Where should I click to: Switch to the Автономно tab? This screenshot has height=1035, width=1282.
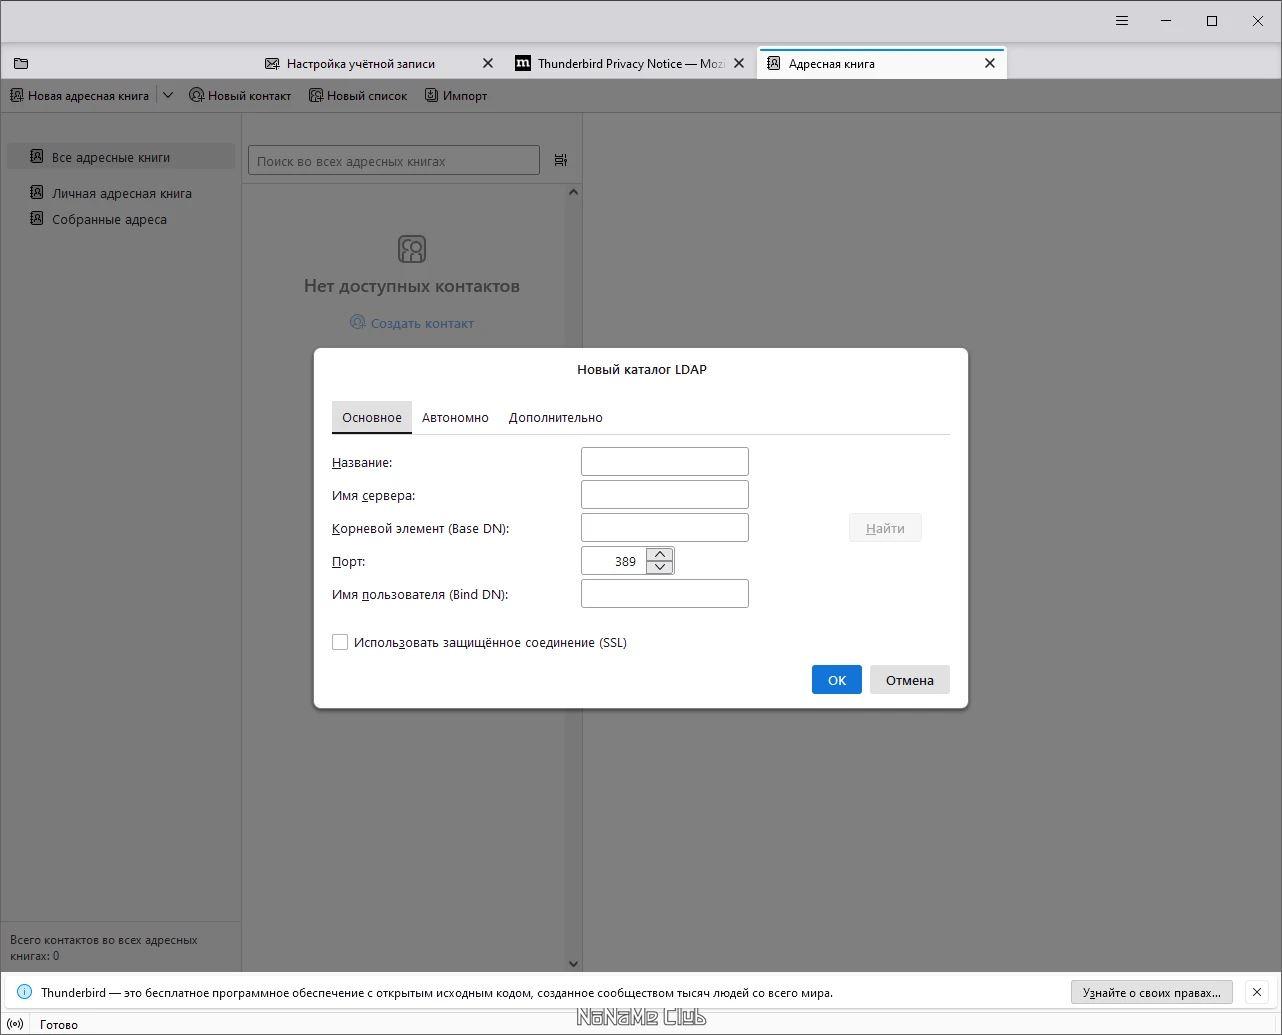point(455,417)
